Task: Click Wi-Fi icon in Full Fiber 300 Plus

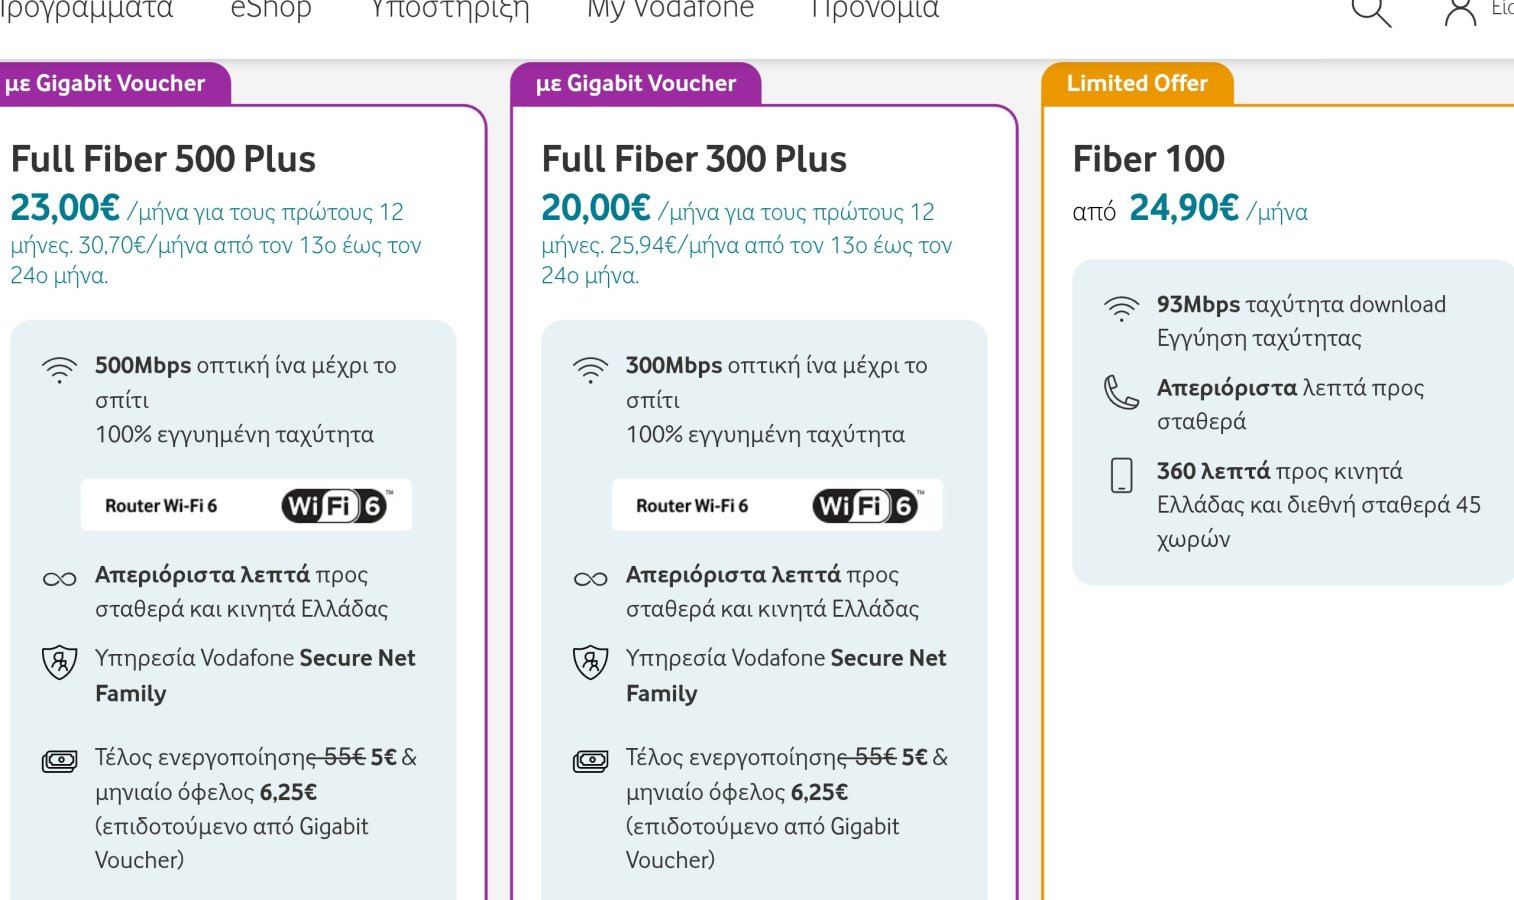Action: click(x=591, y=369)
